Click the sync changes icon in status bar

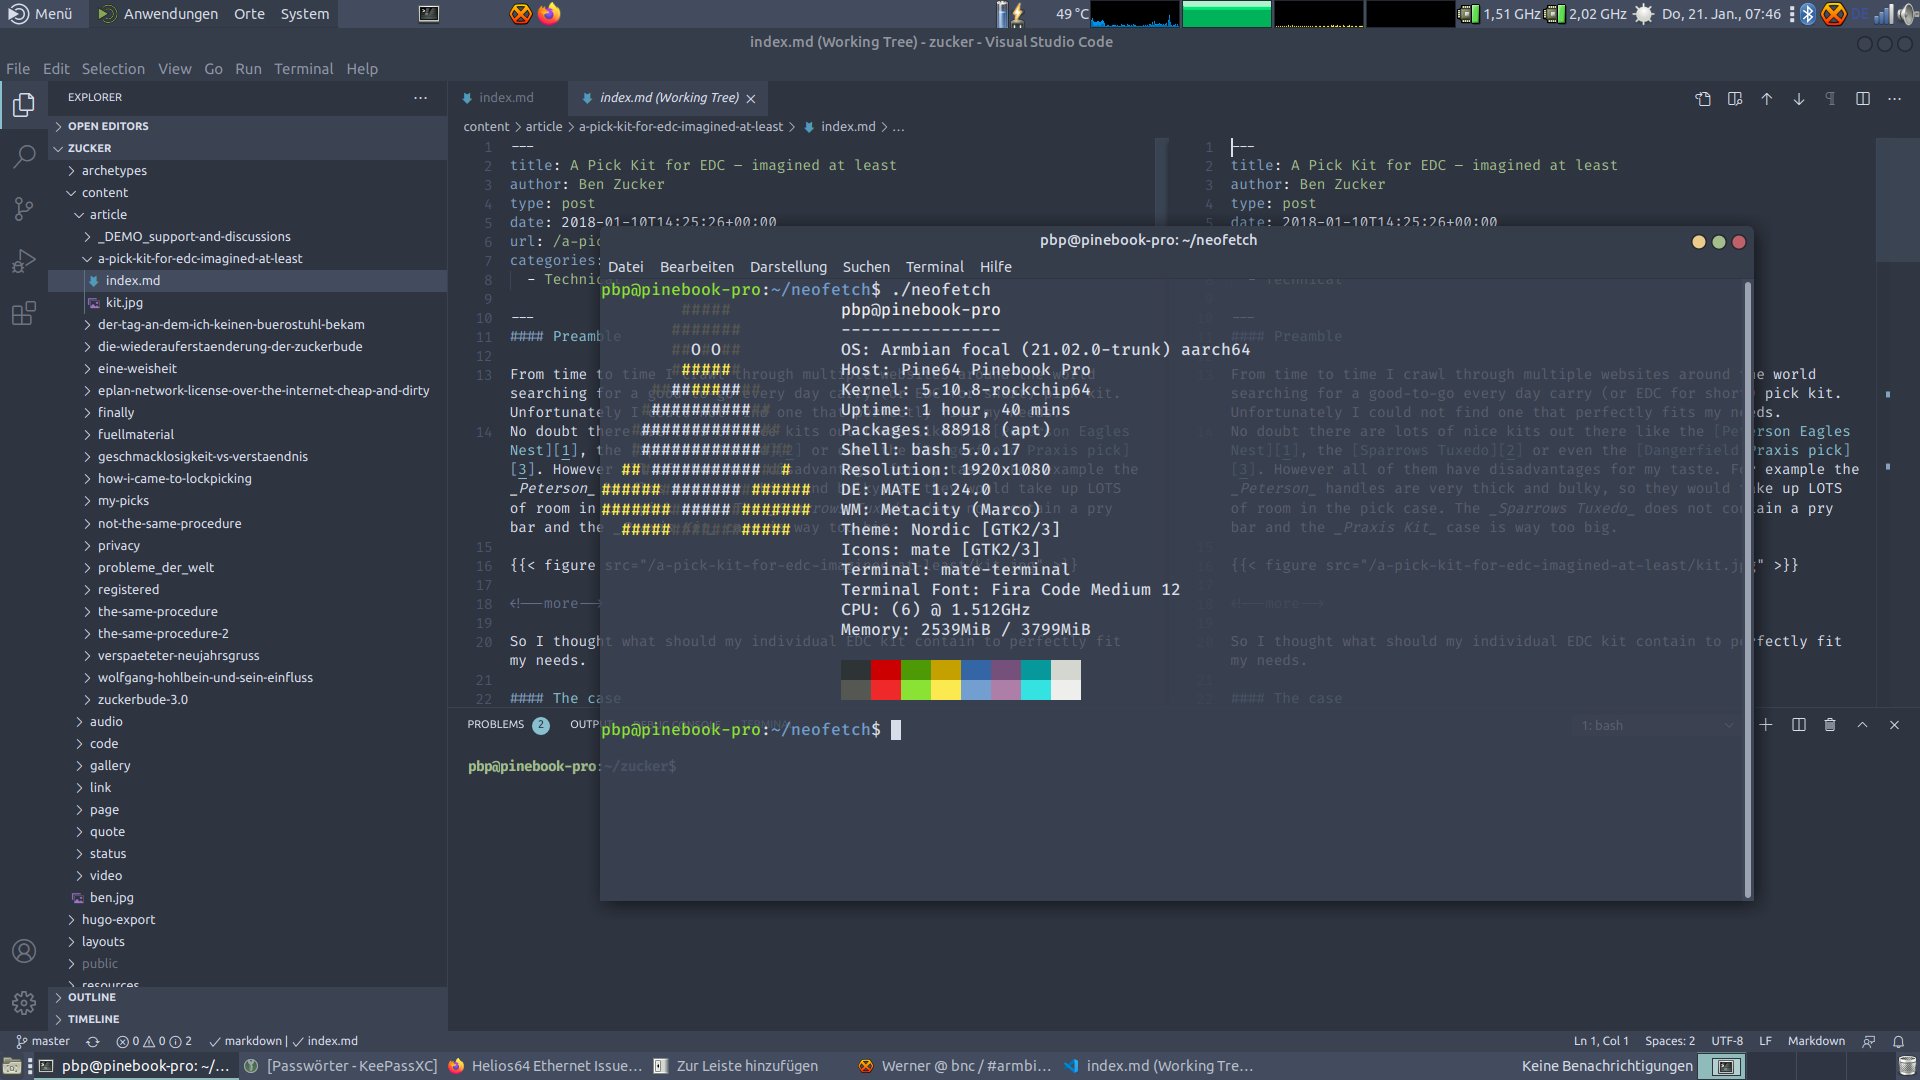pos(93,1041)
